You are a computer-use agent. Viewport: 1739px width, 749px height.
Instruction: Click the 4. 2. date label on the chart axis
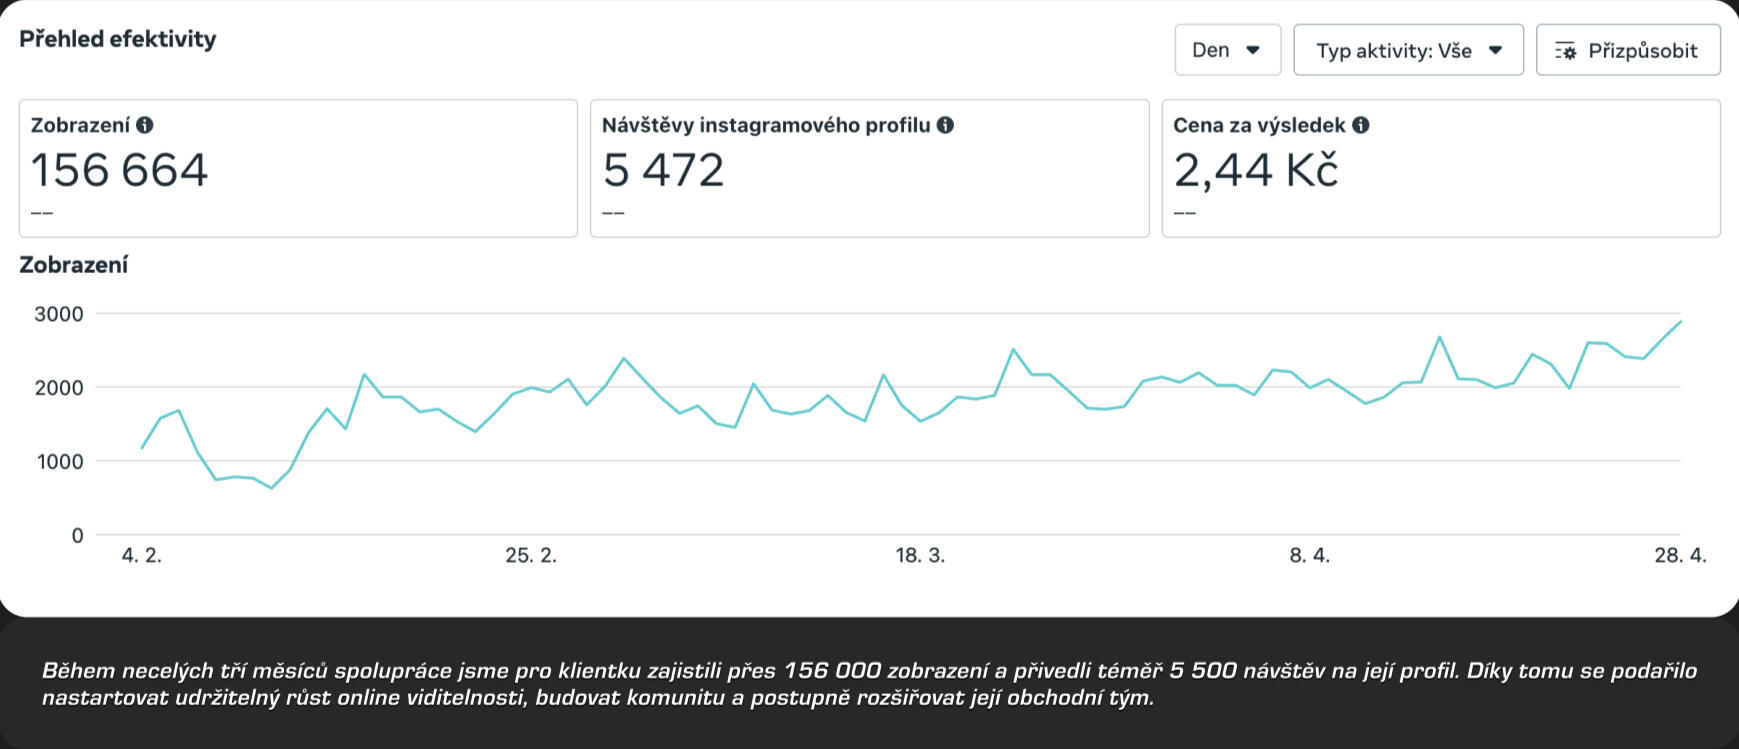point(141,556)
